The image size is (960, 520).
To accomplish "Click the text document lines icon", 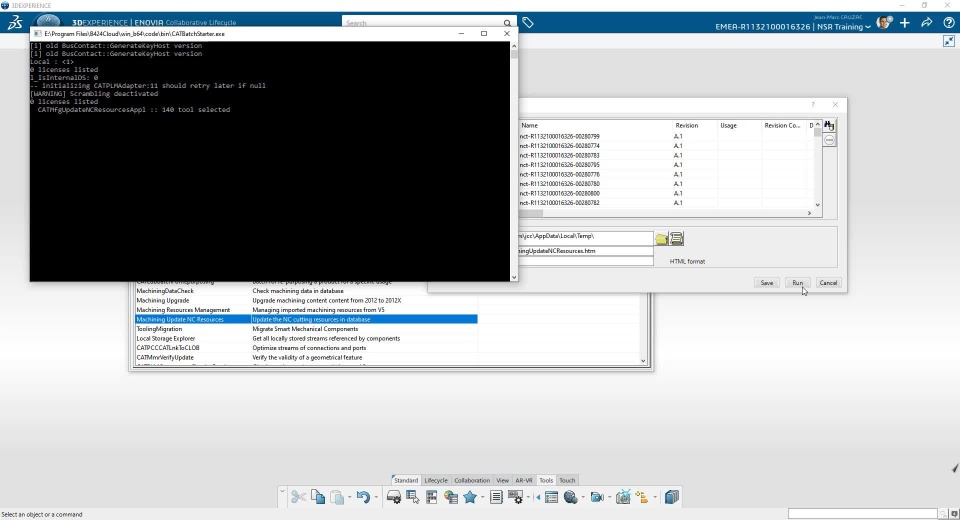I will click(x=496, y=497).
